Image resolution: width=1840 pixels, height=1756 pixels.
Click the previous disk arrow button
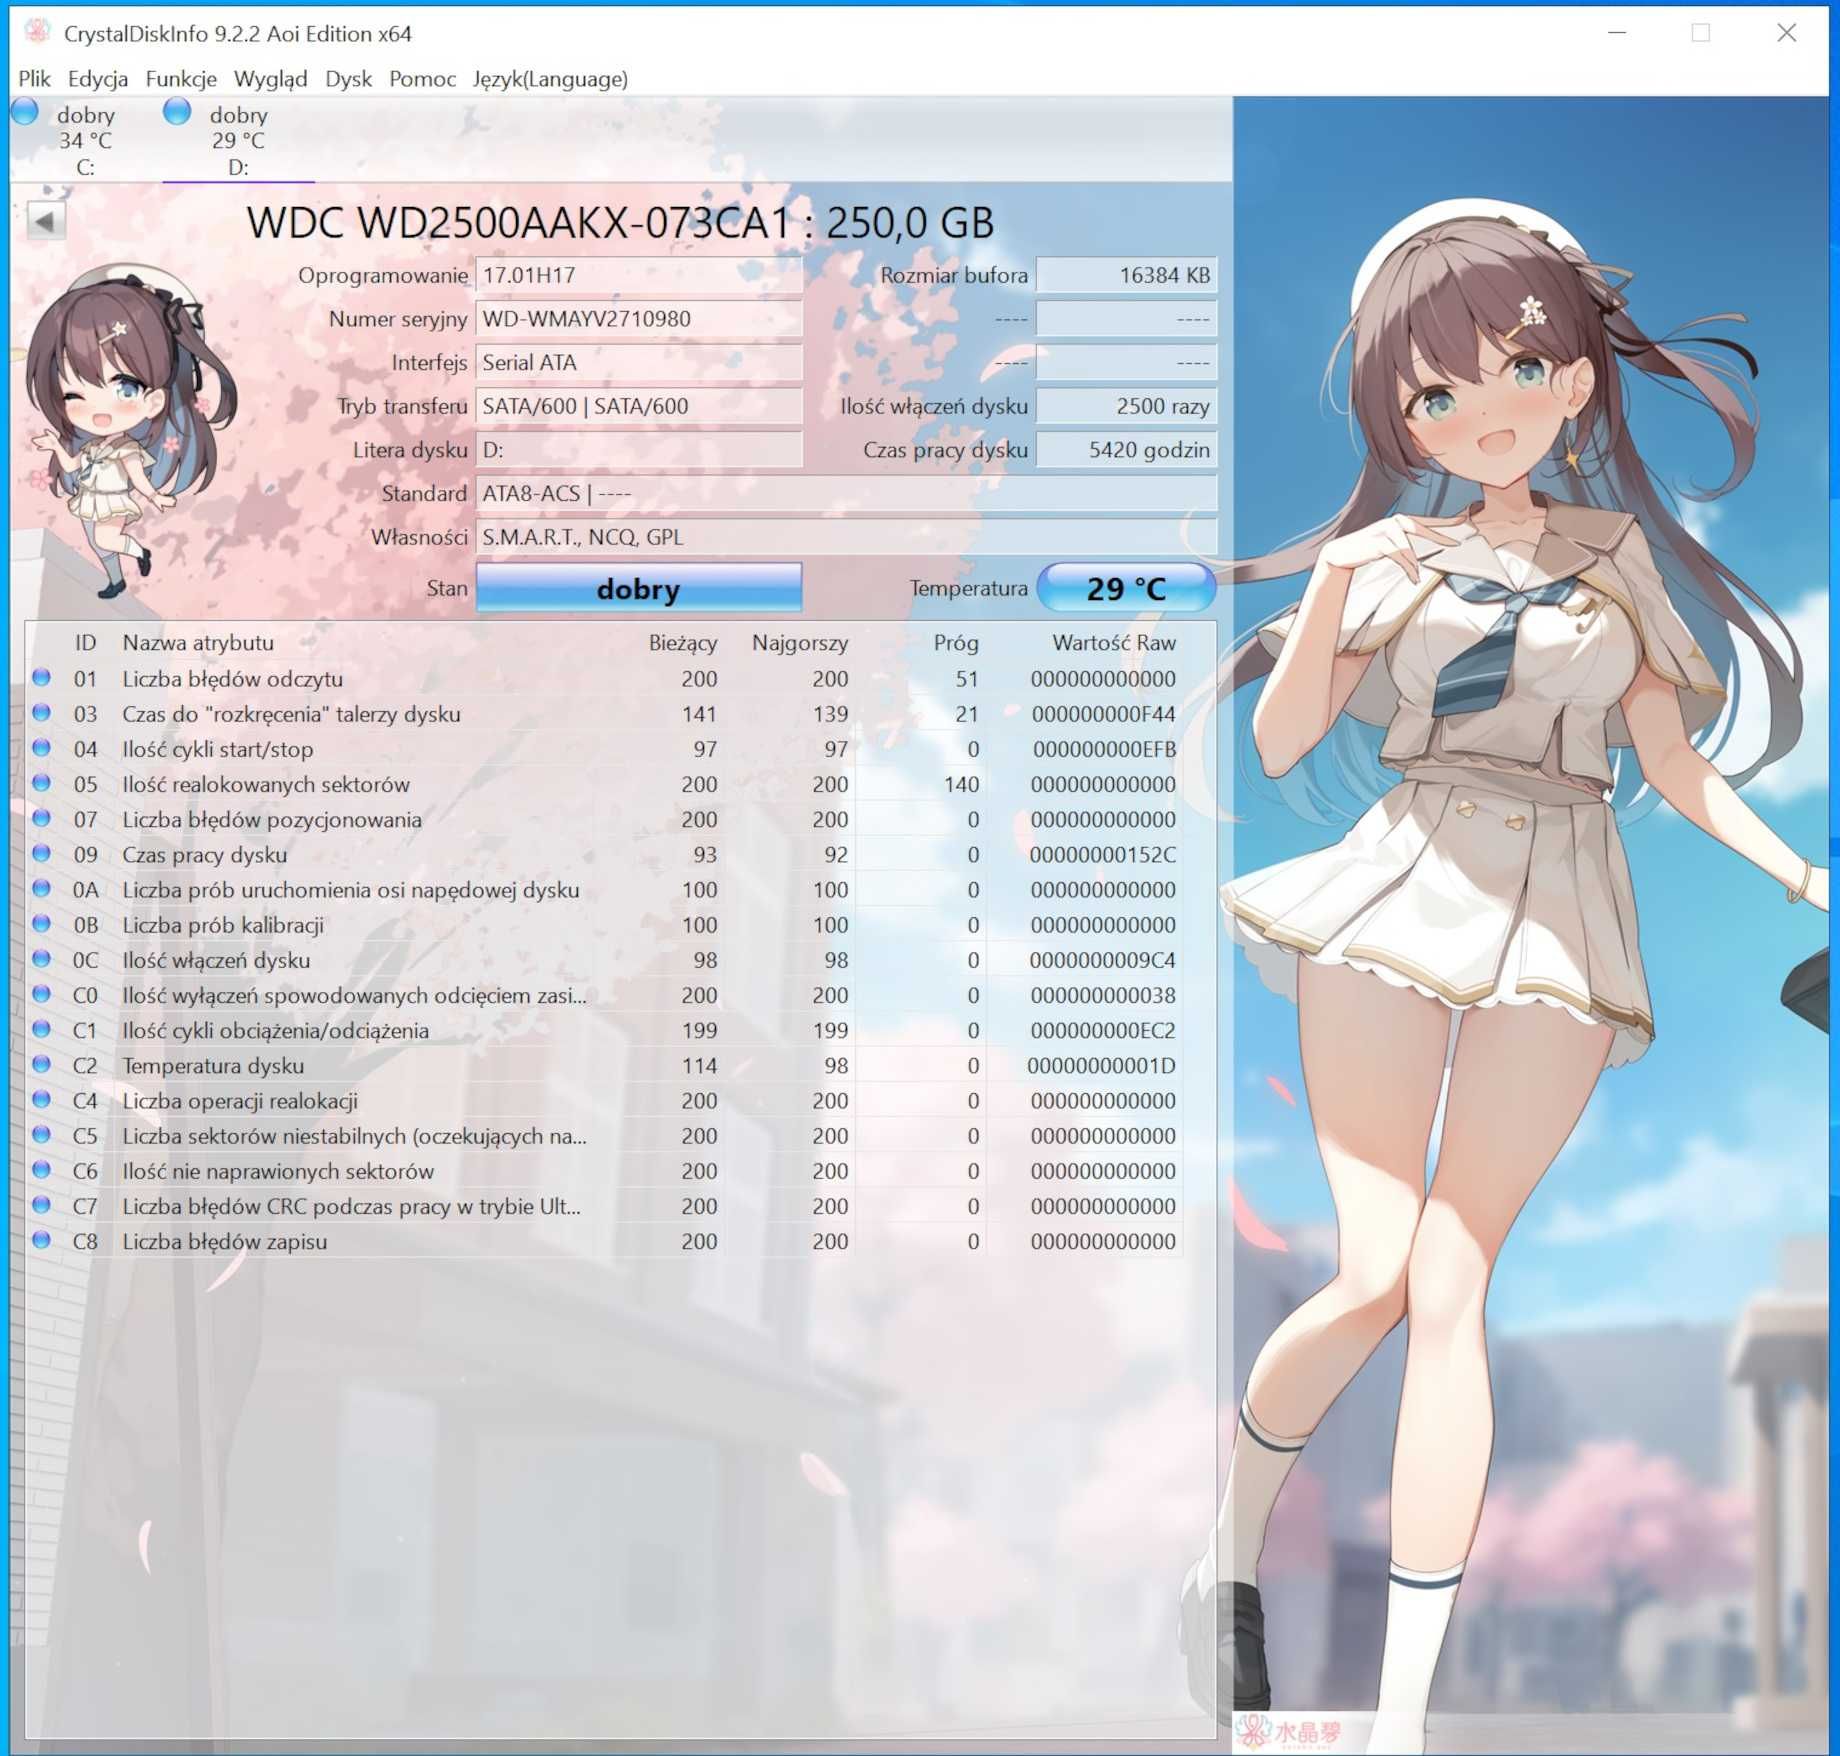click(x=45, y=221)
